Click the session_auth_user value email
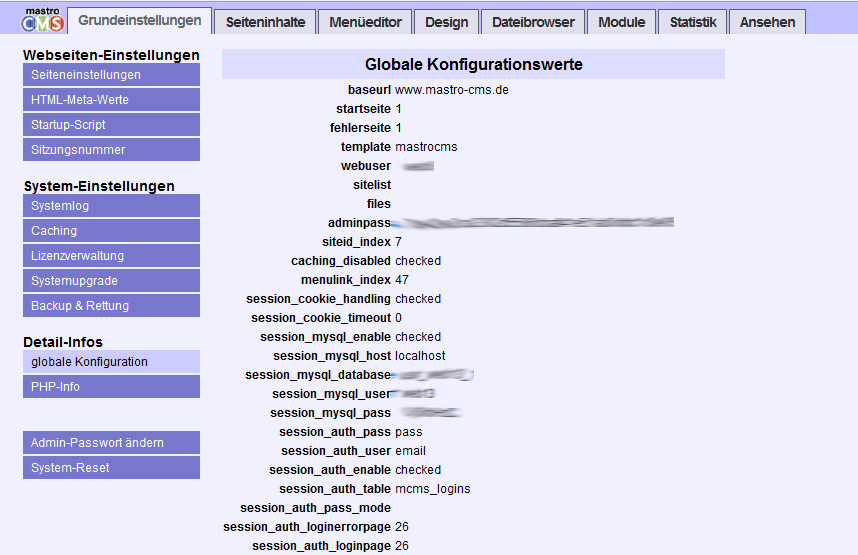 click(410, 451)
